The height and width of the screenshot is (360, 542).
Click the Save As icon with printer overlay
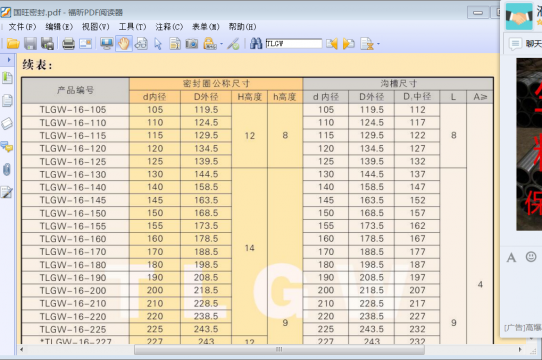tap(47, 44)
